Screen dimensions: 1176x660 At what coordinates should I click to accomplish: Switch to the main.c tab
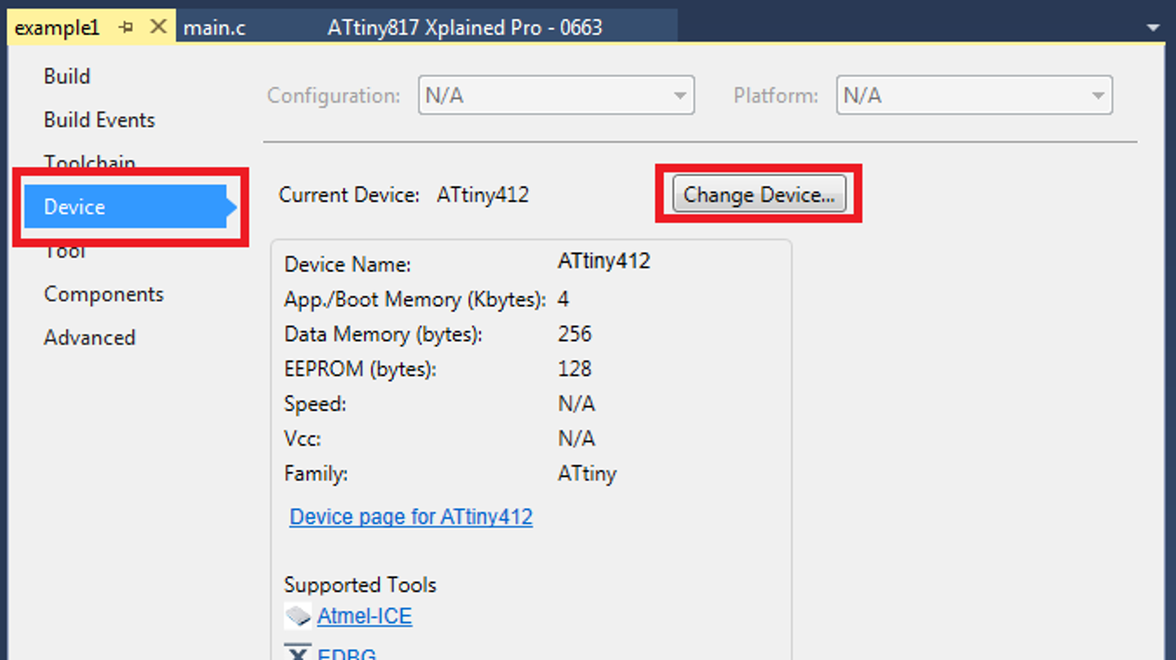pos(214,28)
